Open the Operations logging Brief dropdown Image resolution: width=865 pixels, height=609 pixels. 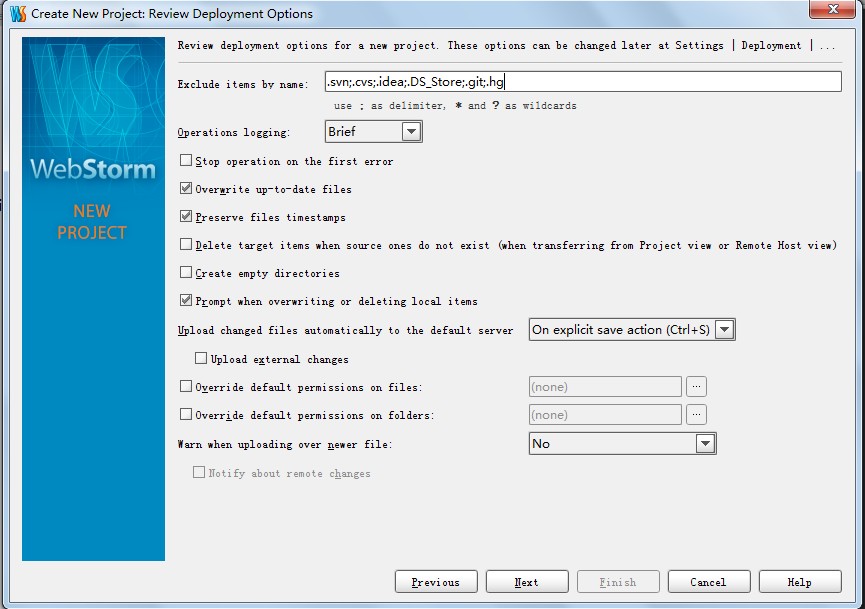(x=373, y=132)
